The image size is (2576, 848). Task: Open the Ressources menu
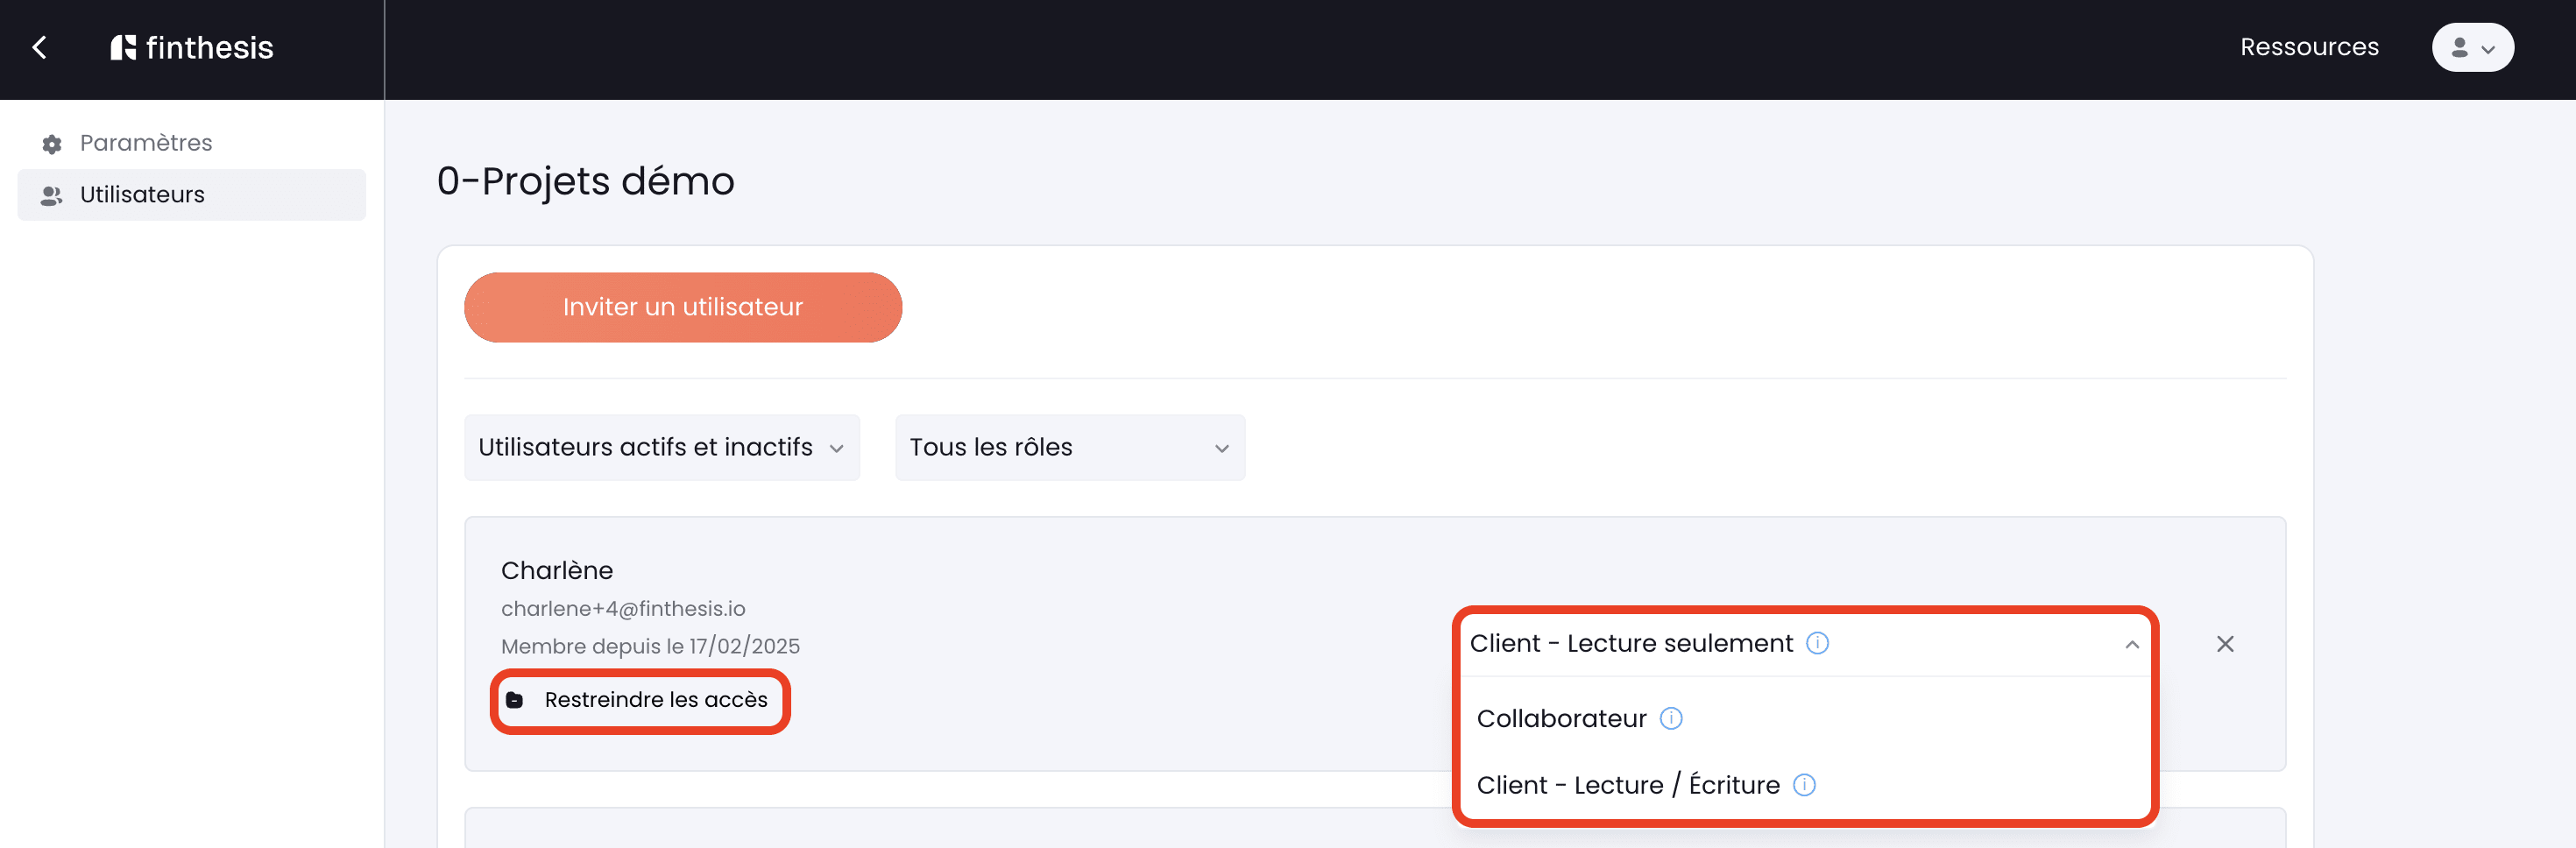click(2309, 46)
